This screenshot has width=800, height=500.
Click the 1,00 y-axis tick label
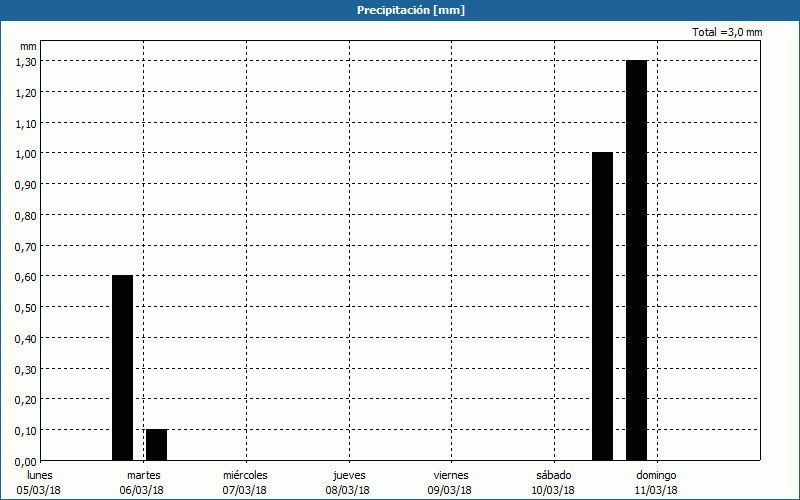(26, 153)
